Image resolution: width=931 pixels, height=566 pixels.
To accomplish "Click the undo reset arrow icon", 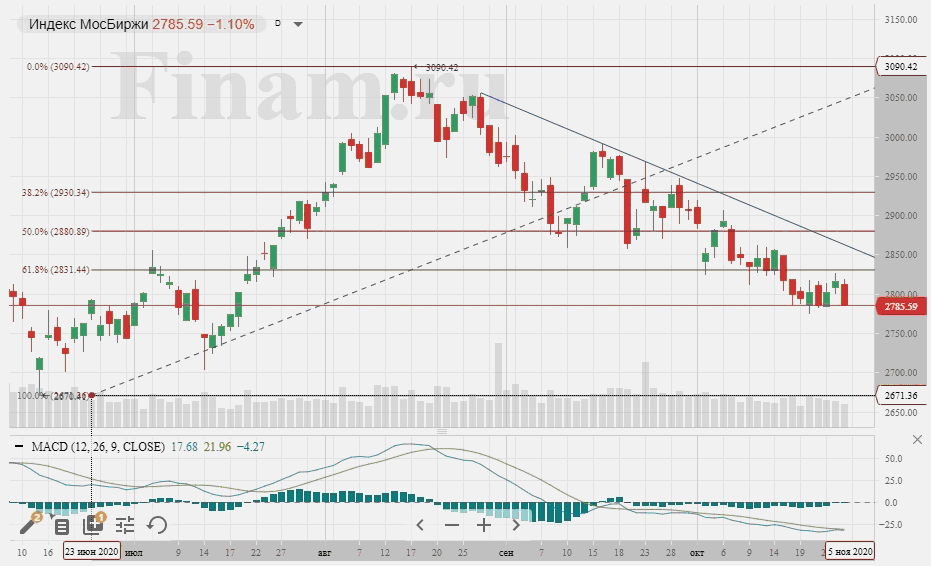I will point(157,525).
